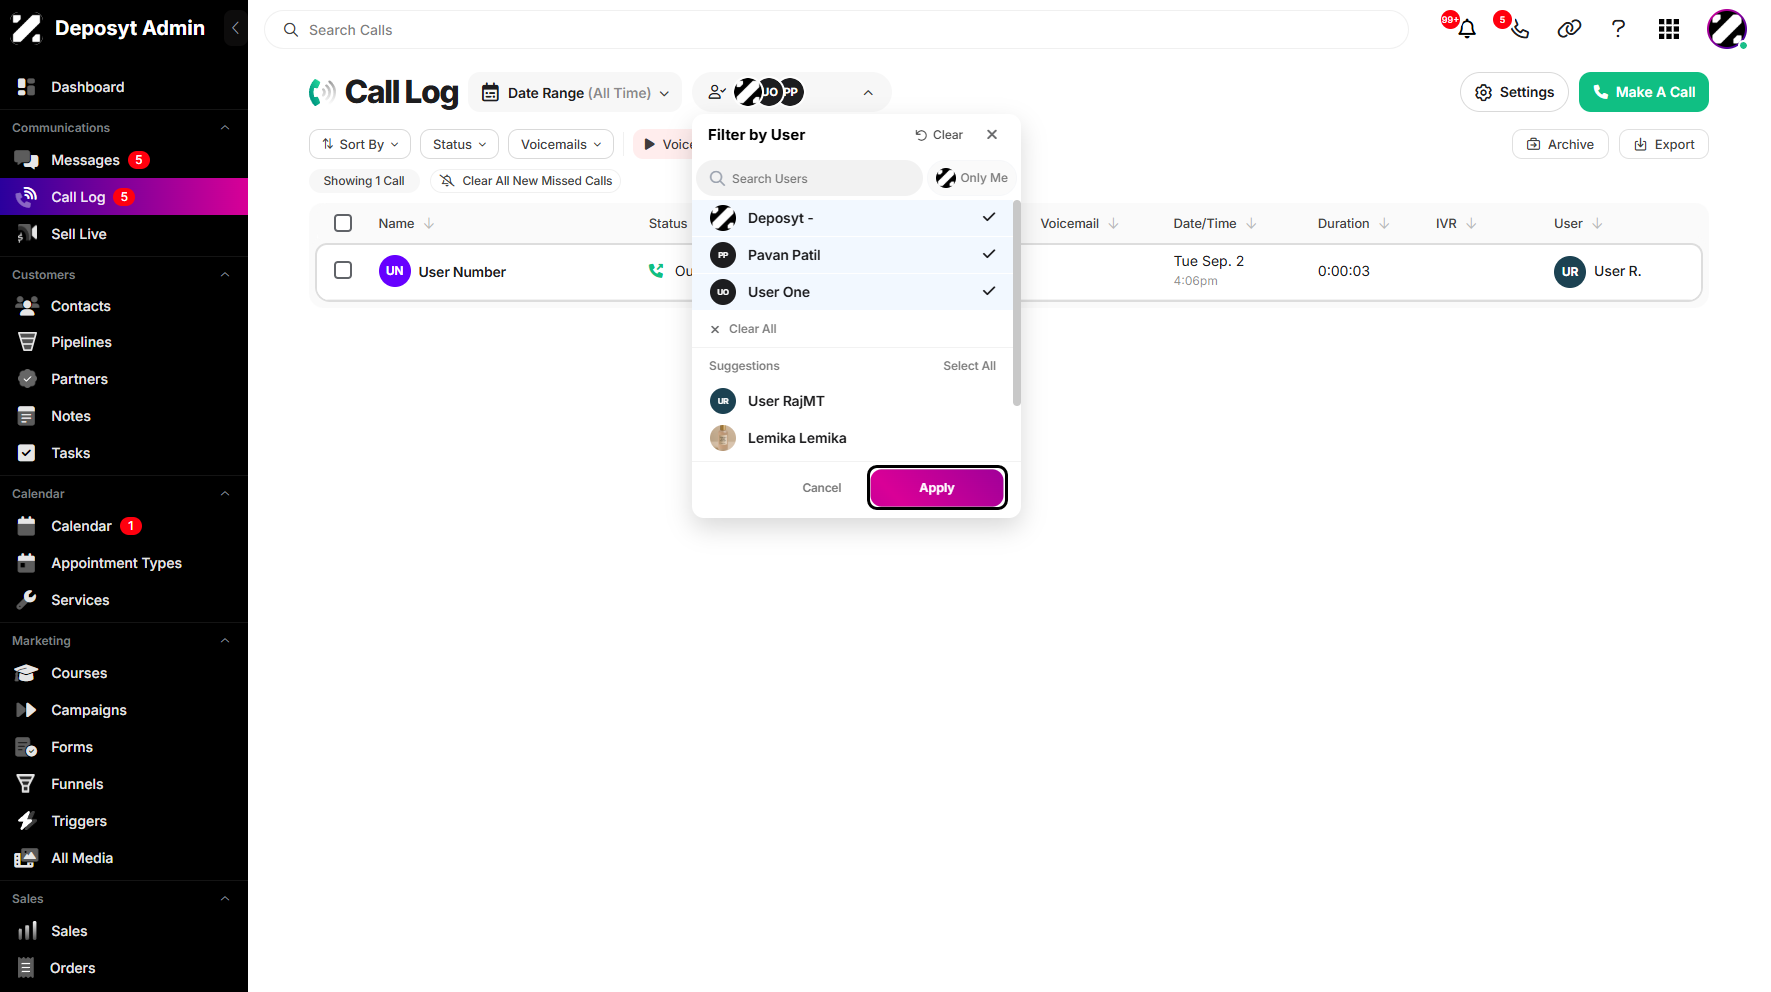Collapse the sidebar with the arrow button
Viewport: 1771px width, 992px height.
235,28
